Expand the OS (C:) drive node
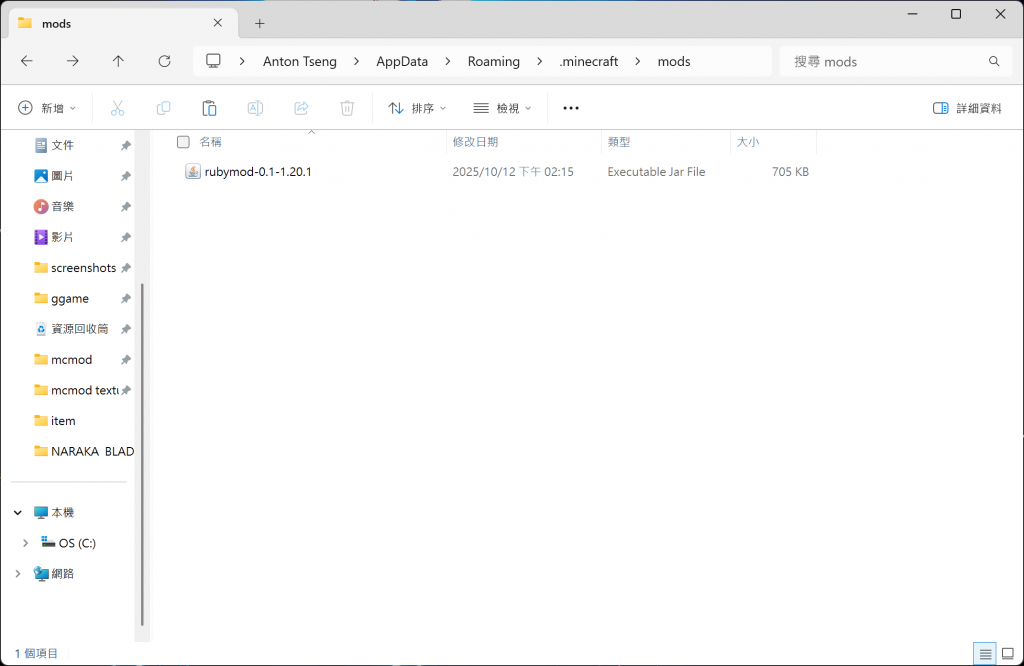1024x666 pixels. 25,543
